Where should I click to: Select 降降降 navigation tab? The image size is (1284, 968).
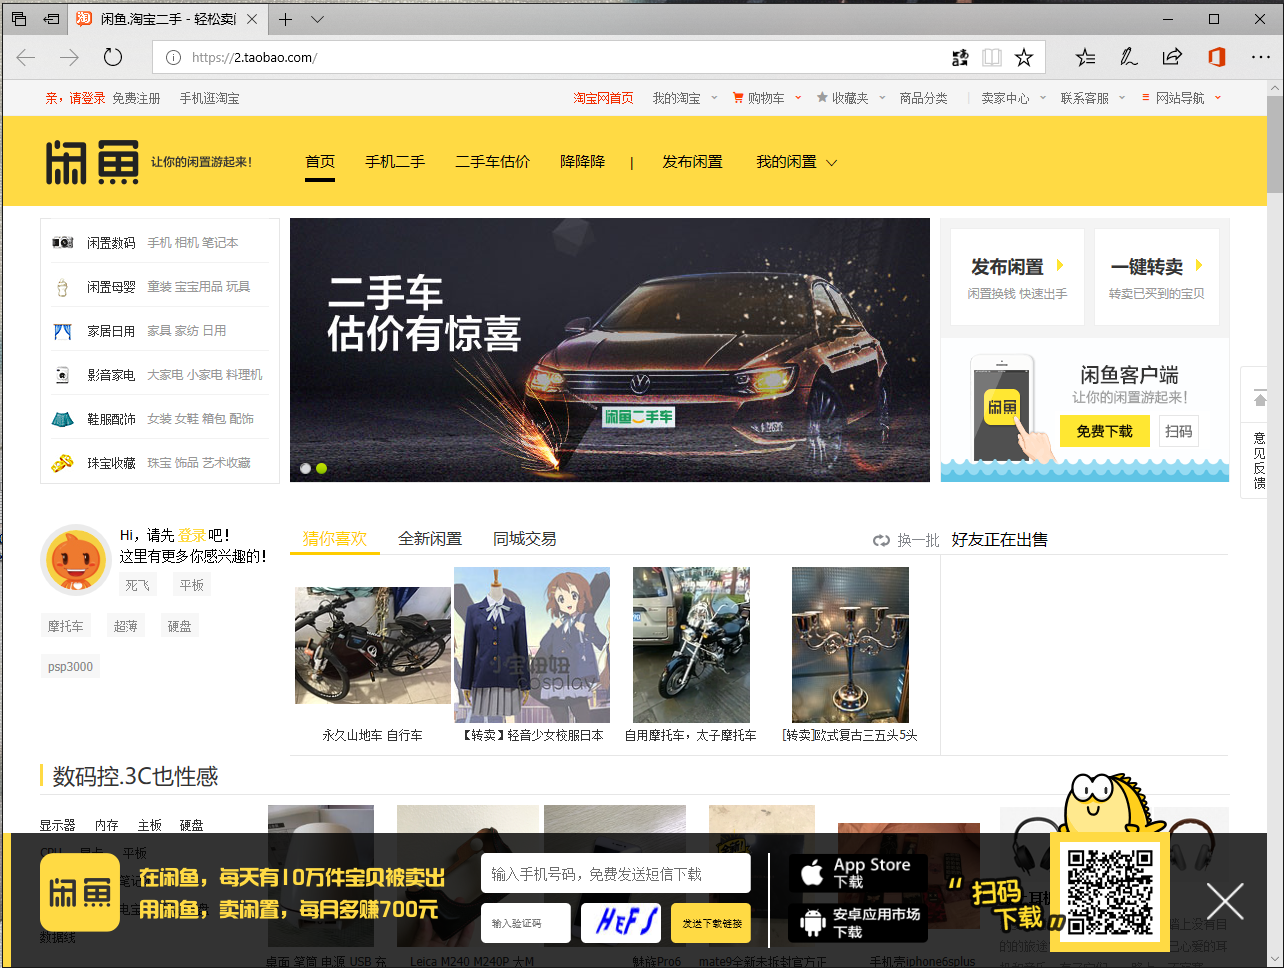pos(582,162)
